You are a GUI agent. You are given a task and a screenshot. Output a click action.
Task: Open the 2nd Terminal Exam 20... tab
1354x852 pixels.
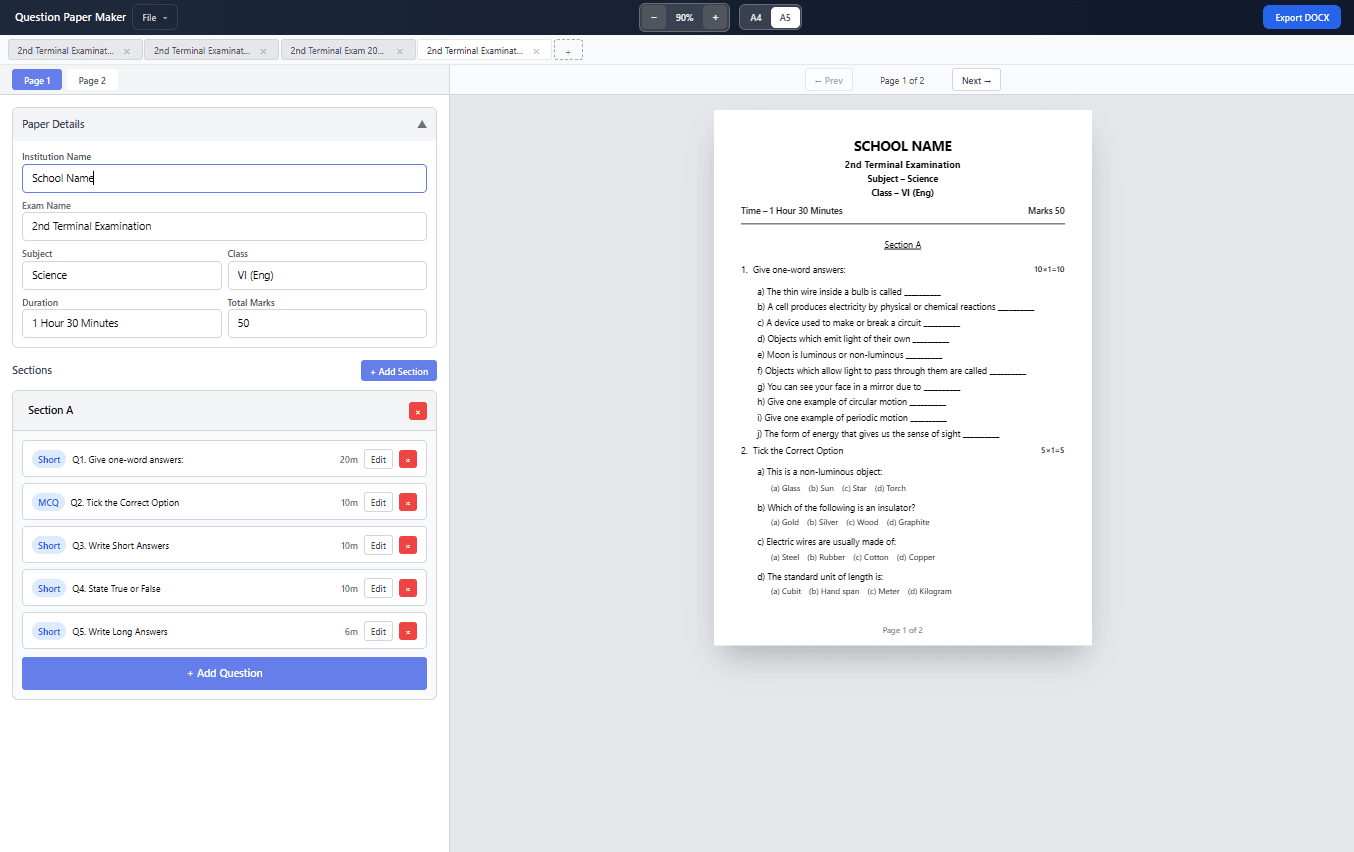[337, 51]
